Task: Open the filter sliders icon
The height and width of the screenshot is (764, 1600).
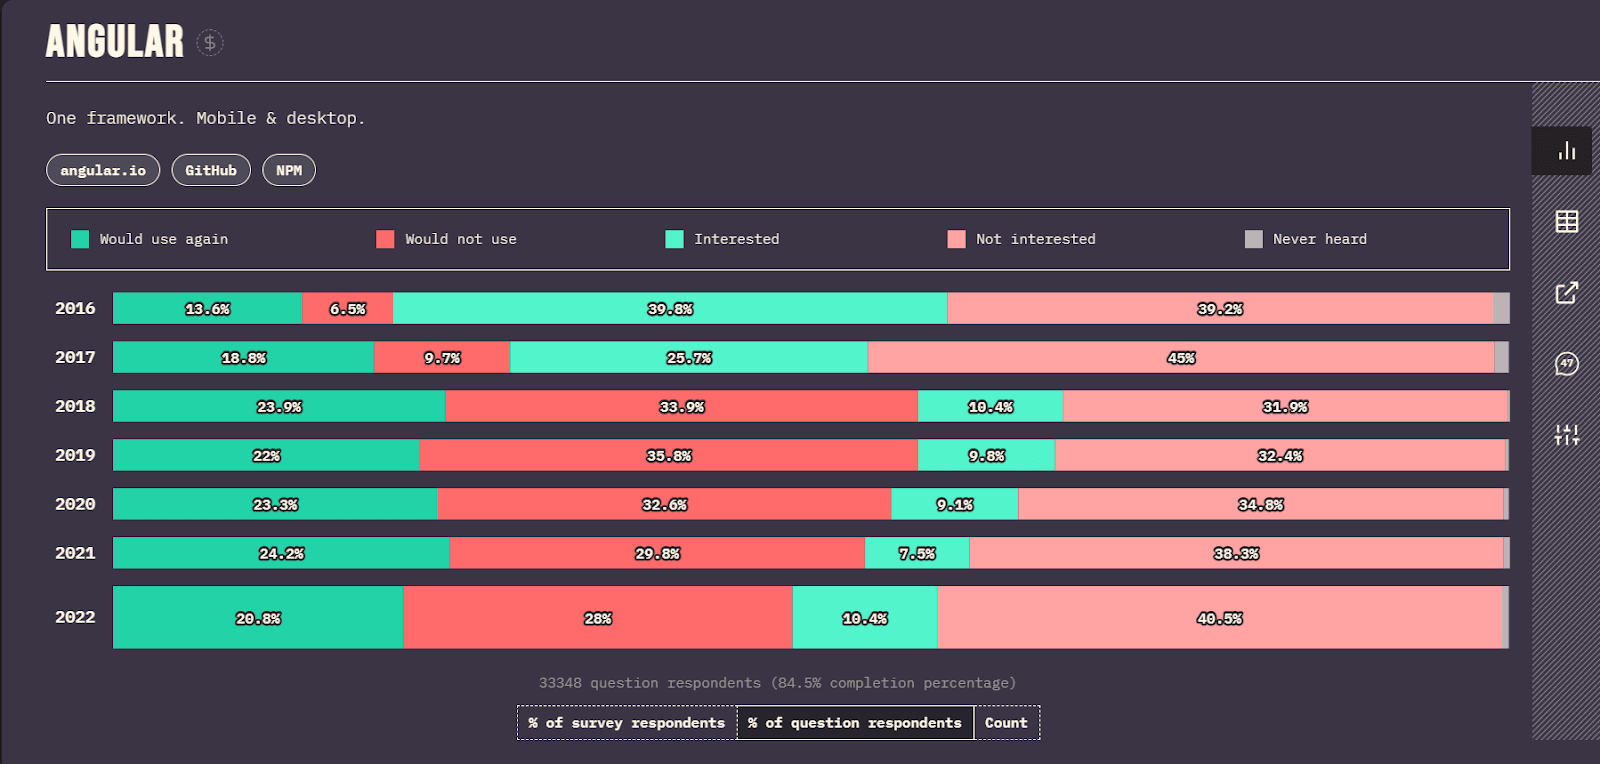Action: pos(1566,435)
